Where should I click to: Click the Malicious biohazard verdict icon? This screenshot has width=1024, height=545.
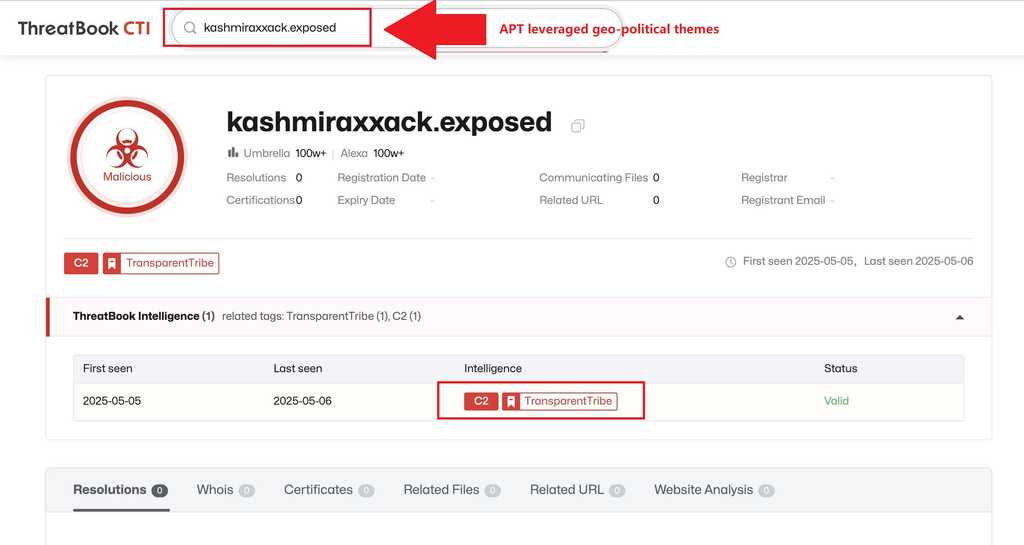127,157
